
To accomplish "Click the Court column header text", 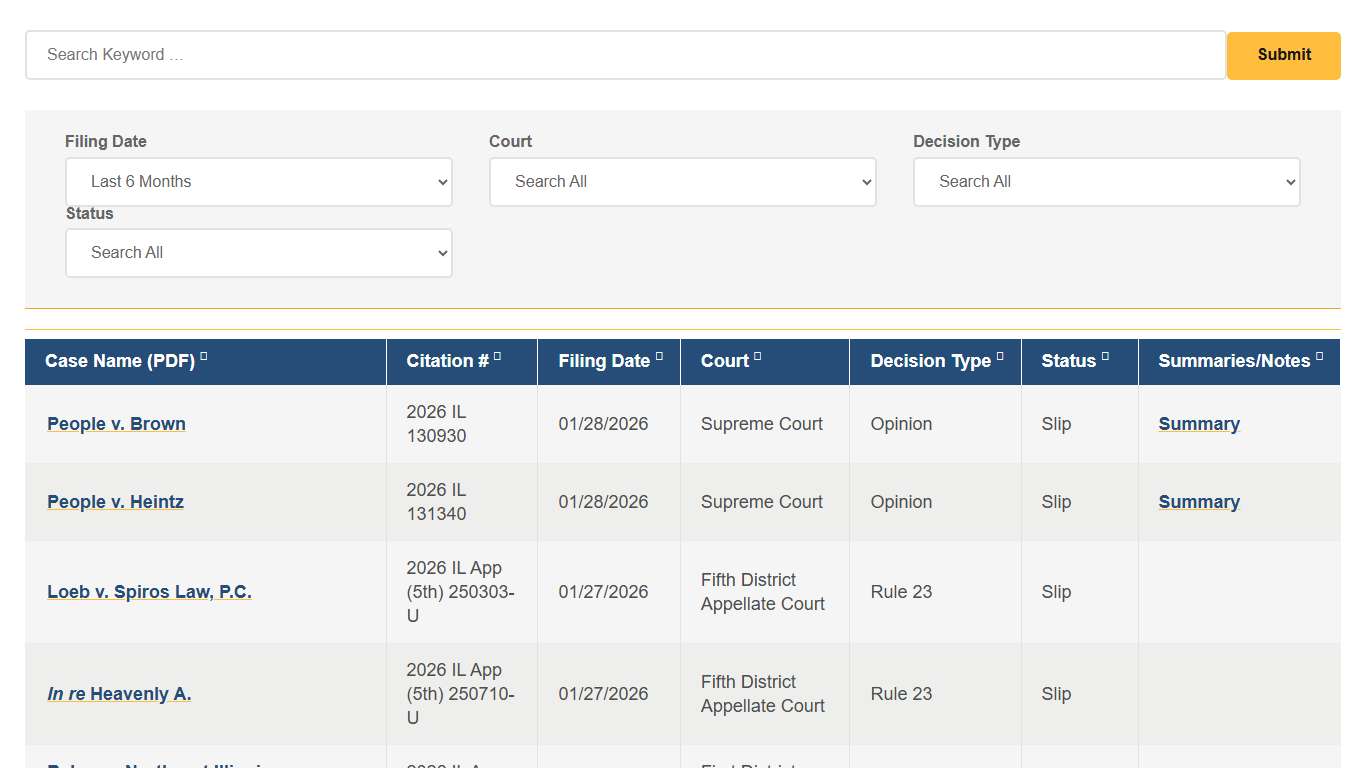I will pyautogui.click(x=724, y=361).
